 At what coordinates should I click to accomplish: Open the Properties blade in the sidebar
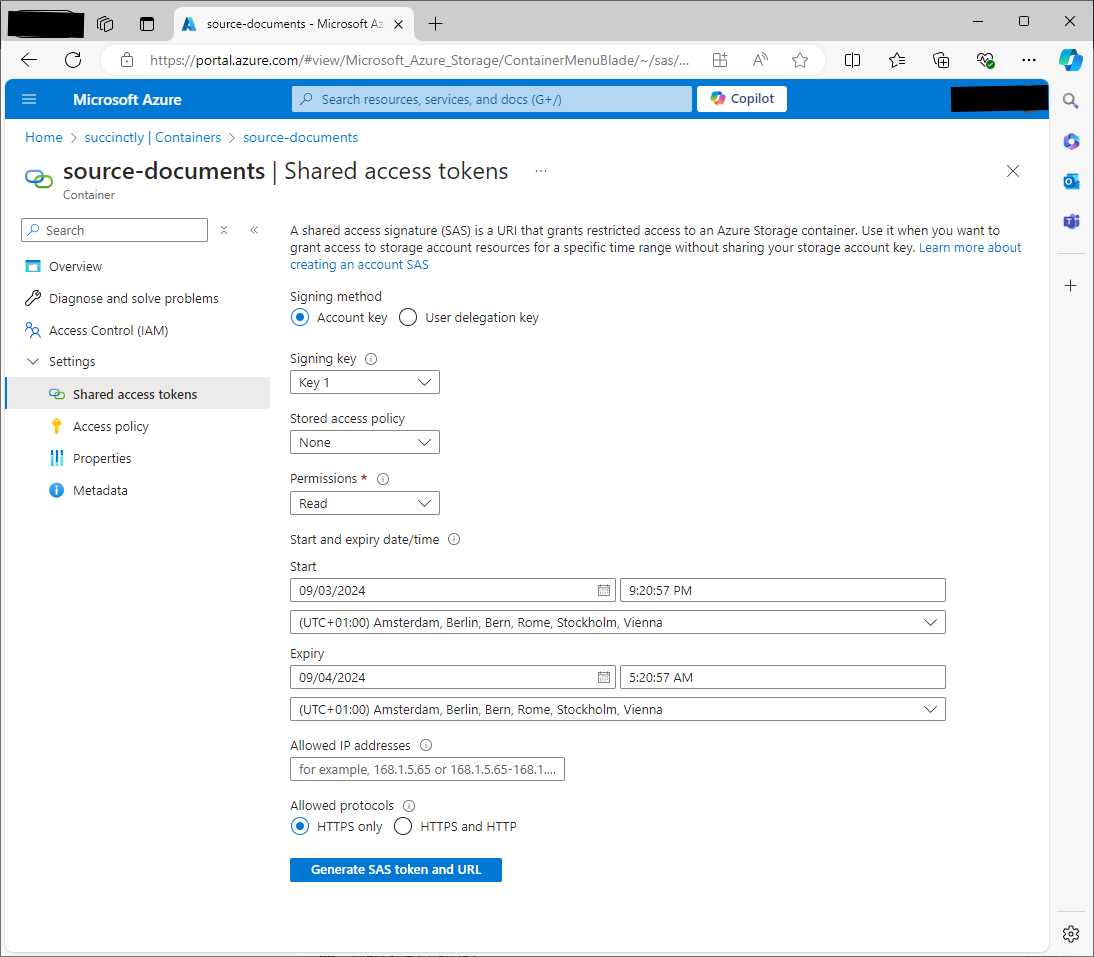coord(102,458)
